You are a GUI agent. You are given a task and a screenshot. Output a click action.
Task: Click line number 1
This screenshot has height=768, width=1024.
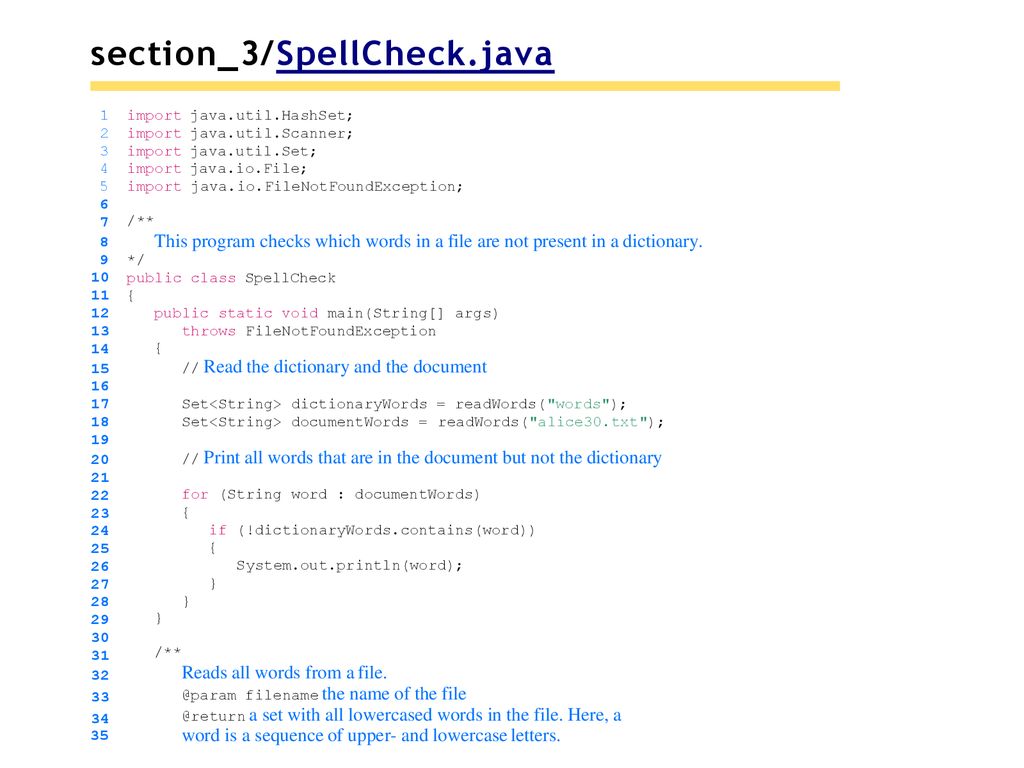(104, 116)
